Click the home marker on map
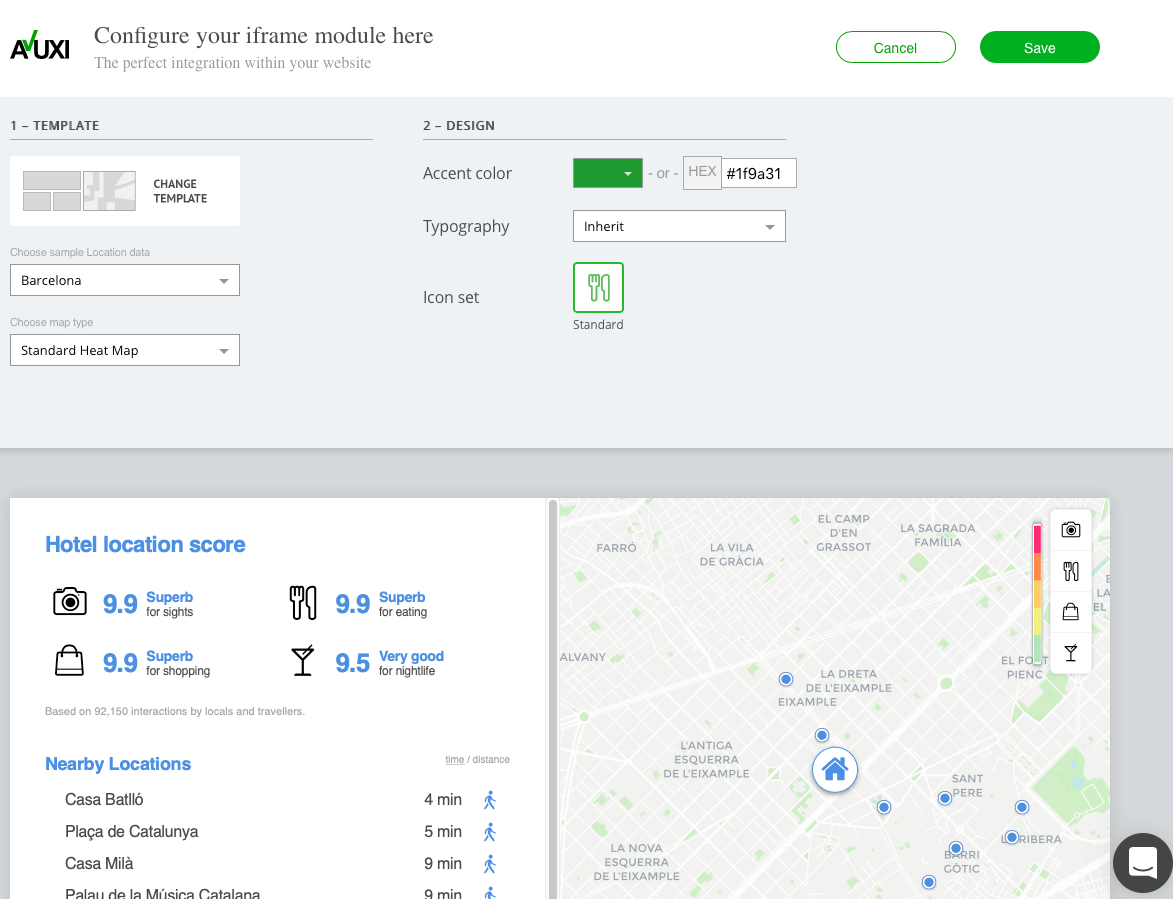 [x=835, y=770]
